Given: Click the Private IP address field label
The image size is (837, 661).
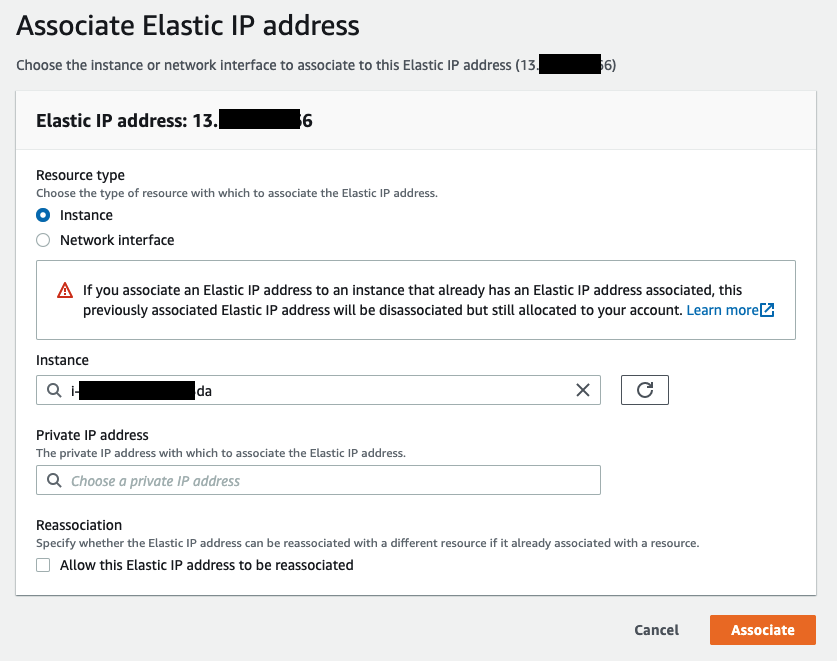Looking at the screenshot, I should click(x=92, y=435).
